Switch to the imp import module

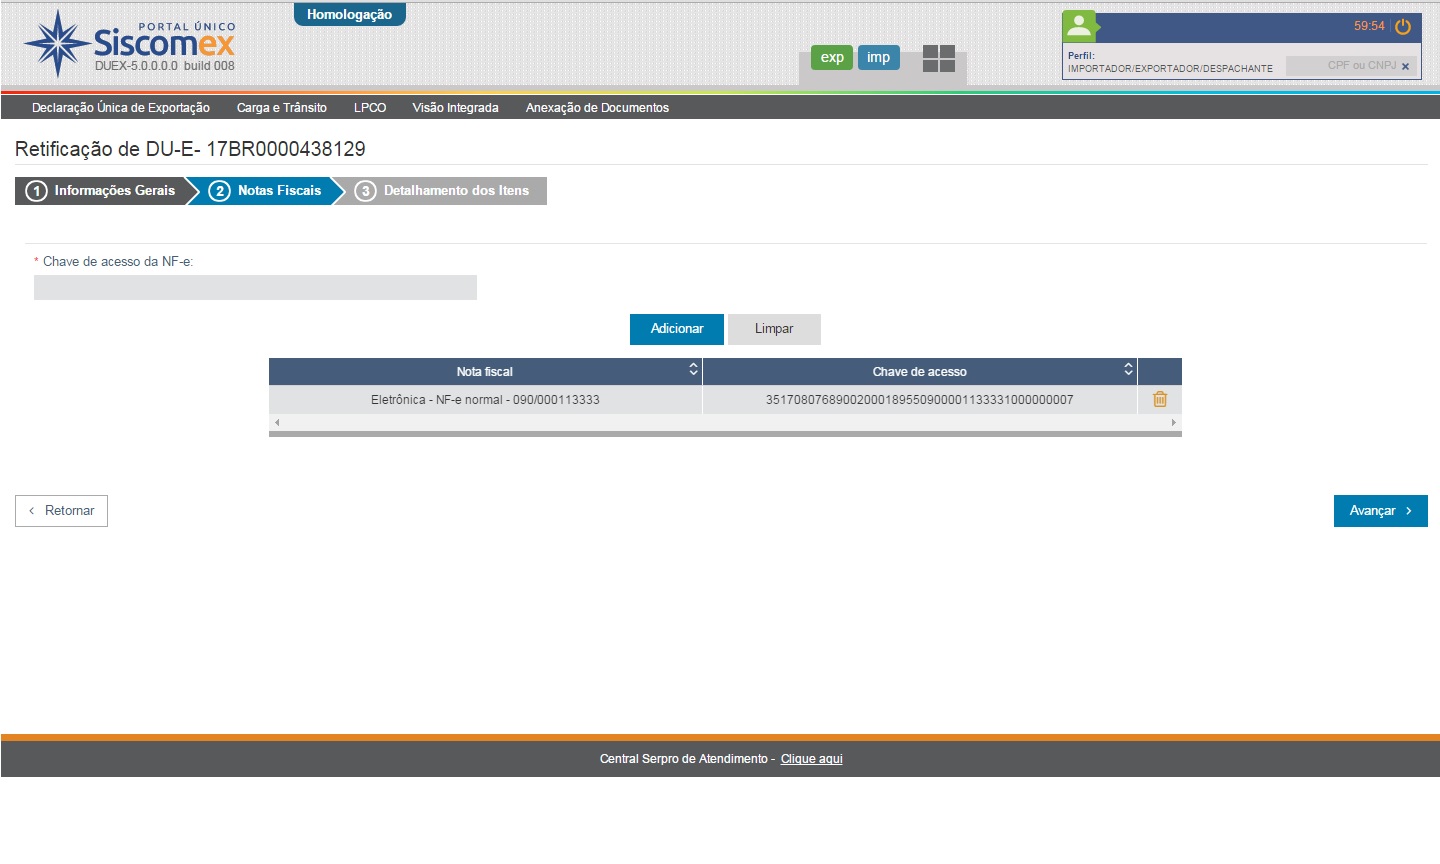click(879, 58)
